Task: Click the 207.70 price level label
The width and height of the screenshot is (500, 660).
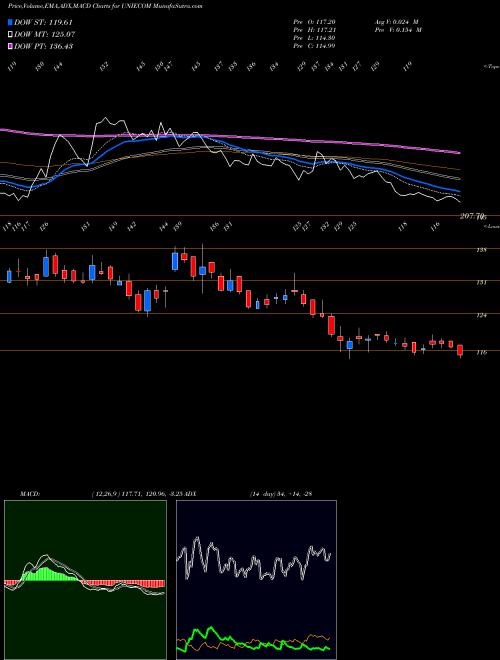Action: click(472, 216)
